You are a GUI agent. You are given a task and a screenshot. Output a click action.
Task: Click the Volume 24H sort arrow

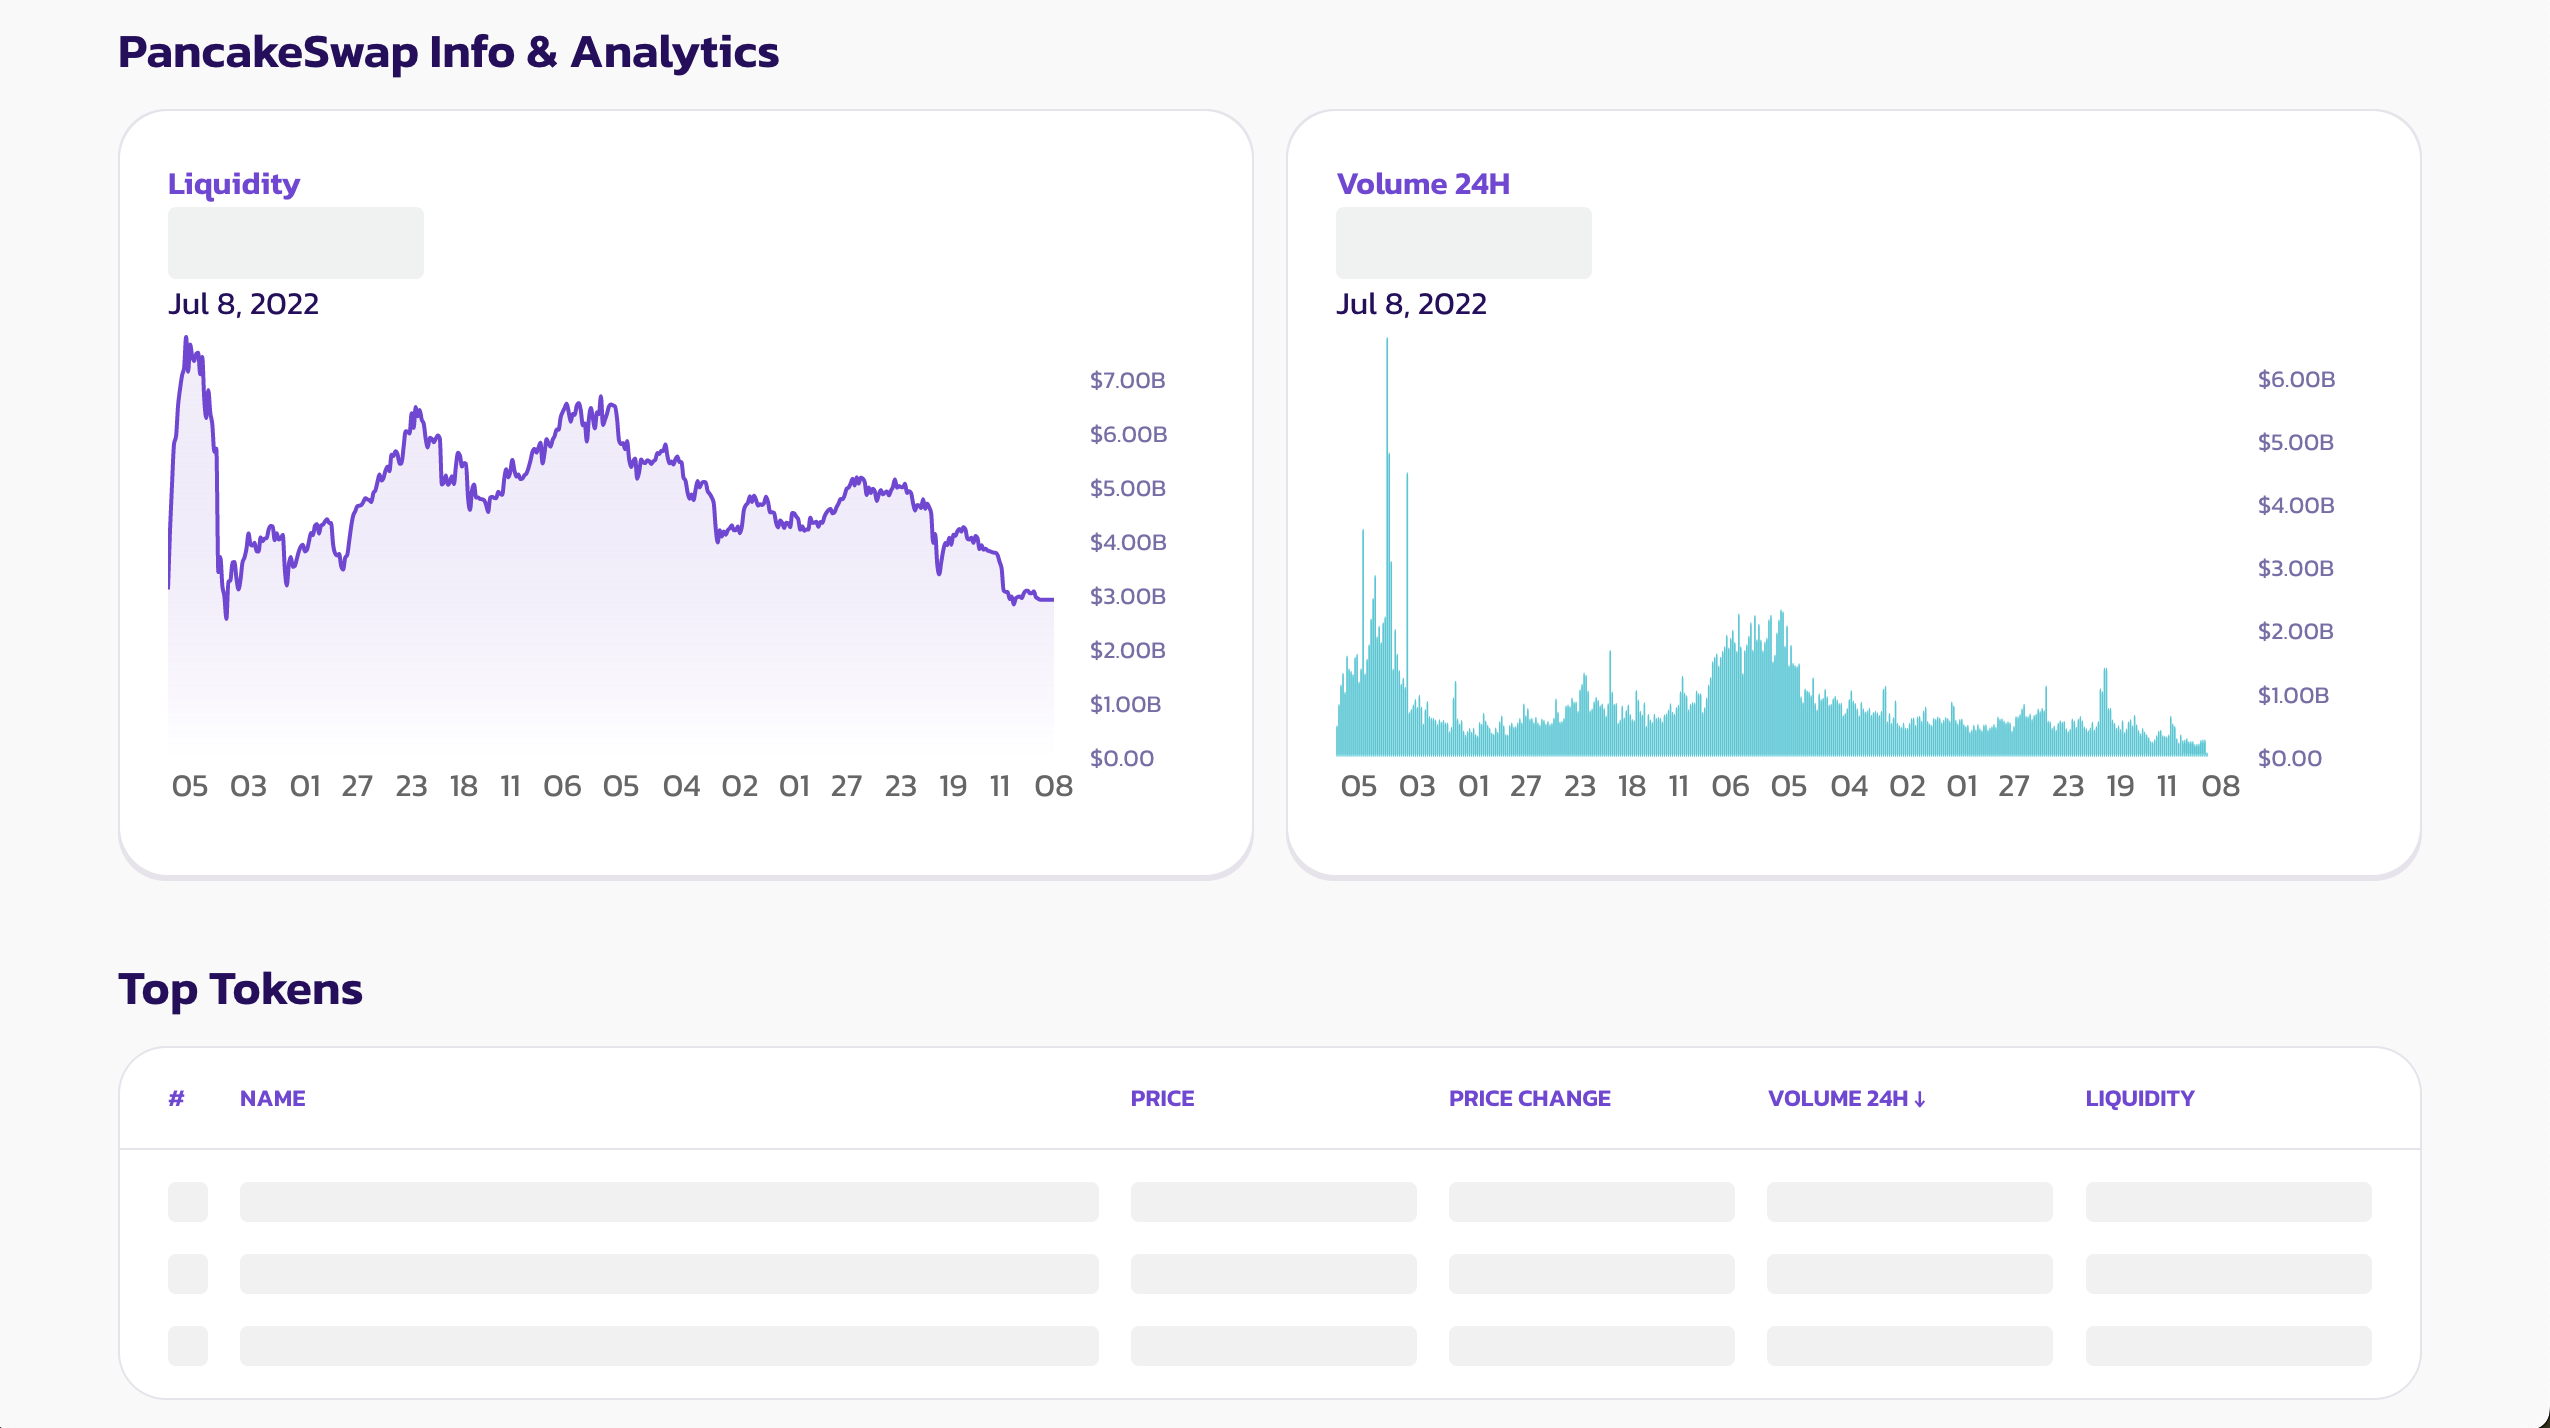1920,1099
